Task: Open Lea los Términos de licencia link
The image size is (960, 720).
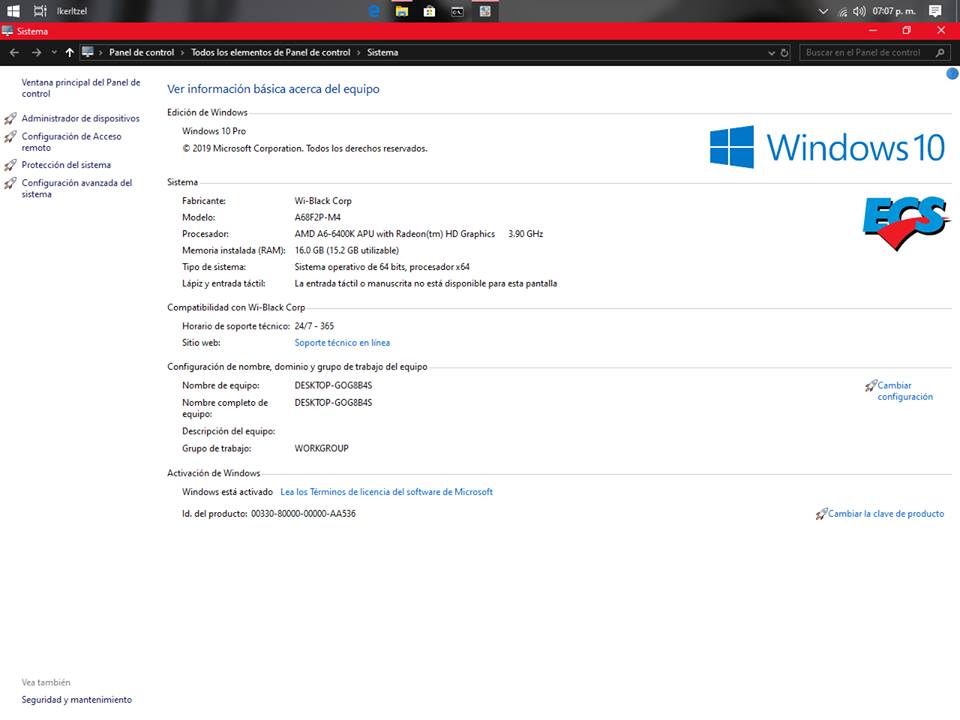Action: [x=386, y=492]
